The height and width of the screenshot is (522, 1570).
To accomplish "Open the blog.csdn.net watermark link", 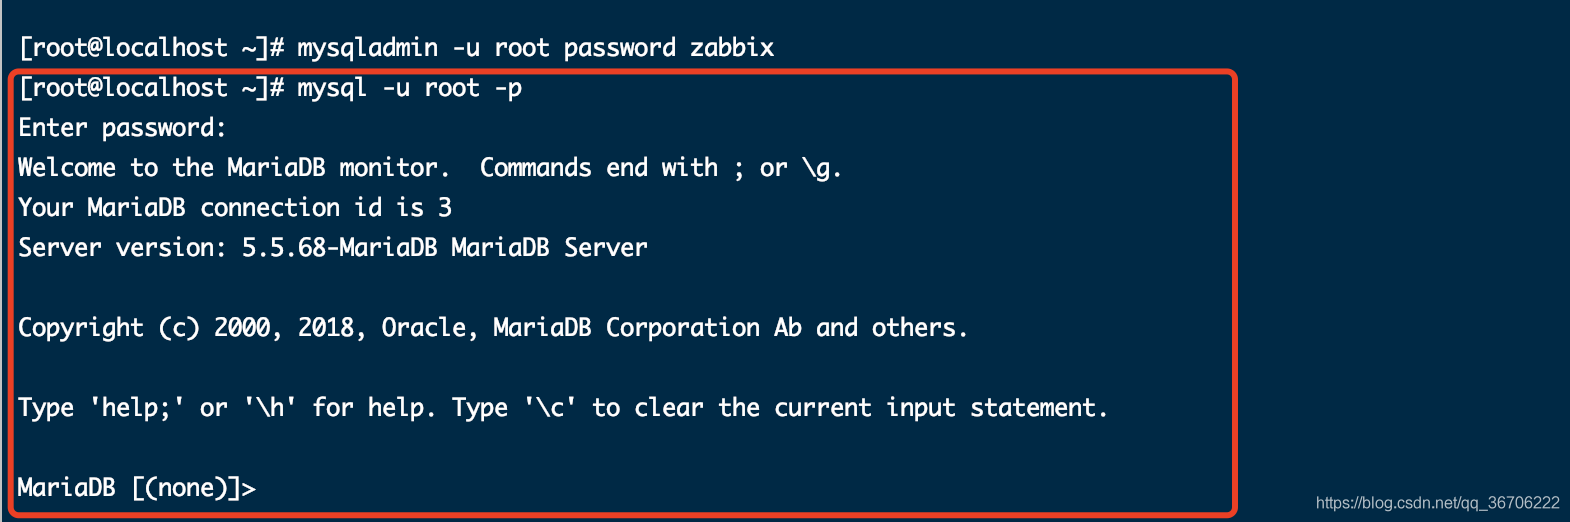I will 1437,503.
